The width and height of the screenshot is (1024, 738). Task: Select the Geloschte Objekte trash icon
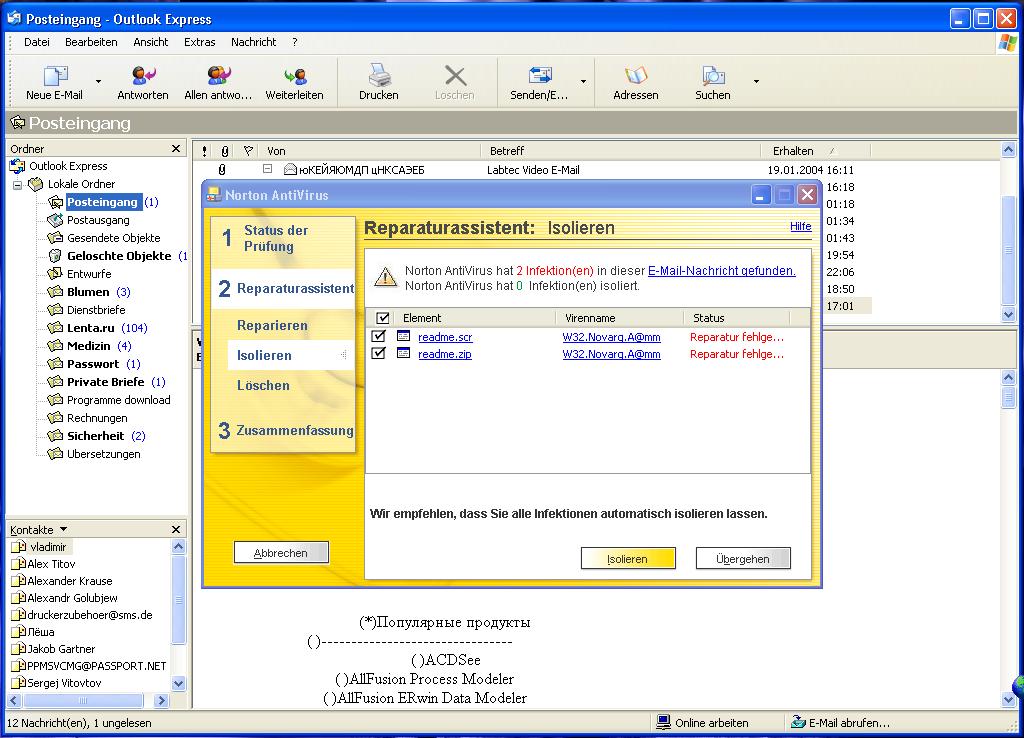pyautogui.click(x=56, y=256)
